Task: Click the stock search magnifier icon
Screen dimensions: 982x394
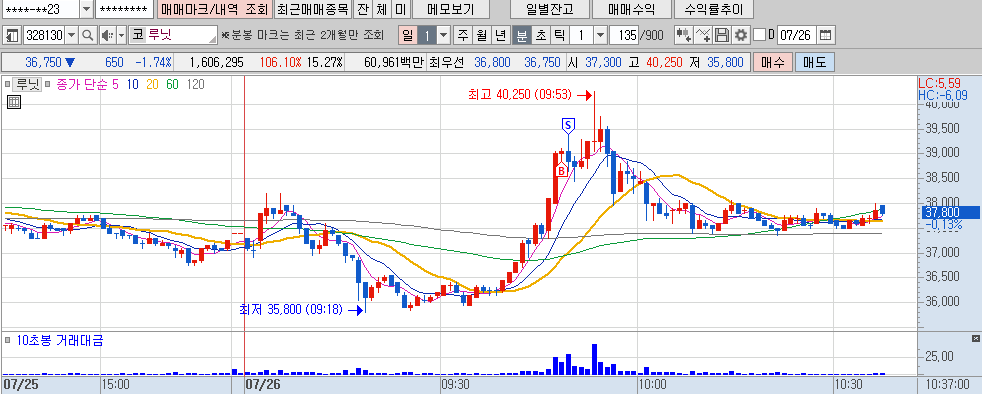Action: pos(88,35)
